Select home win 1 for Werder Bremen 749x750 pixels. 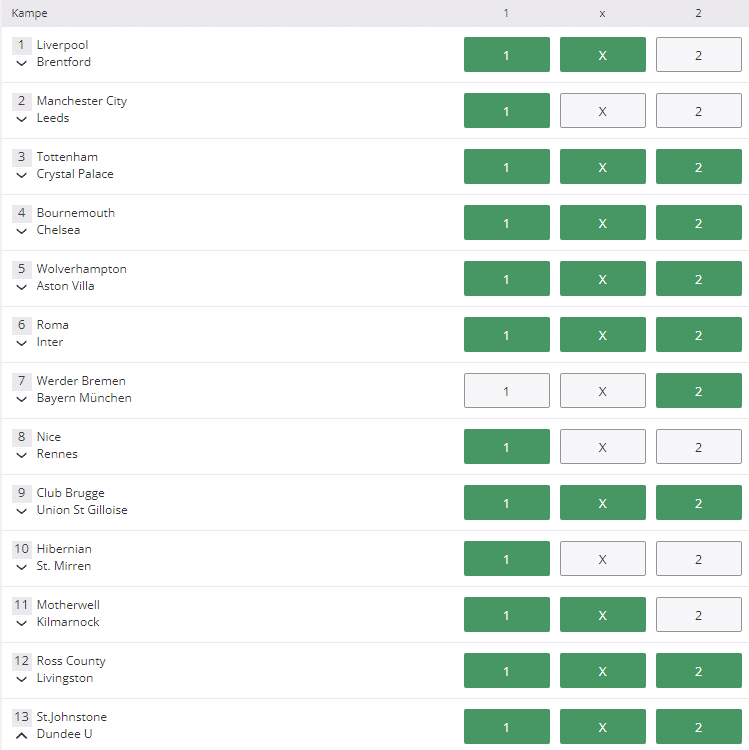click(x=507, y=390)
